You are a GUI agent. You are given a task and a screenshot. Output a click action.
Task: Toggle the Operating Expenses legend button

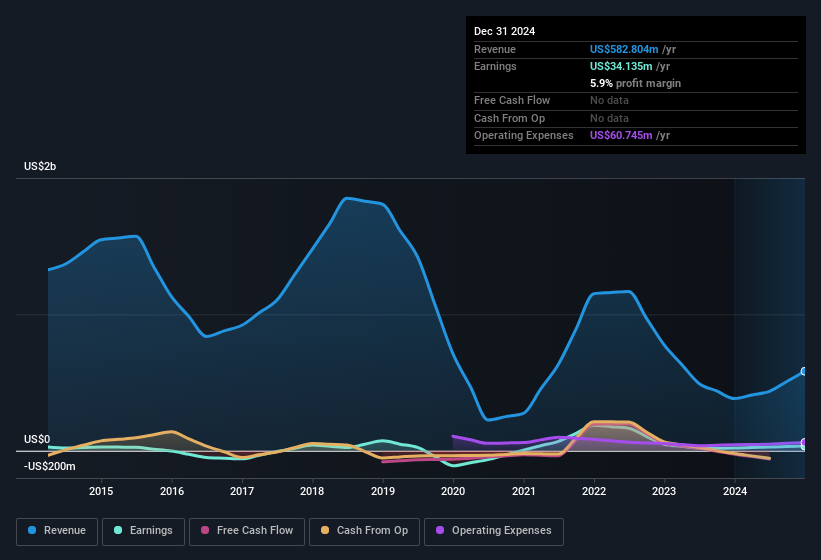494,531
